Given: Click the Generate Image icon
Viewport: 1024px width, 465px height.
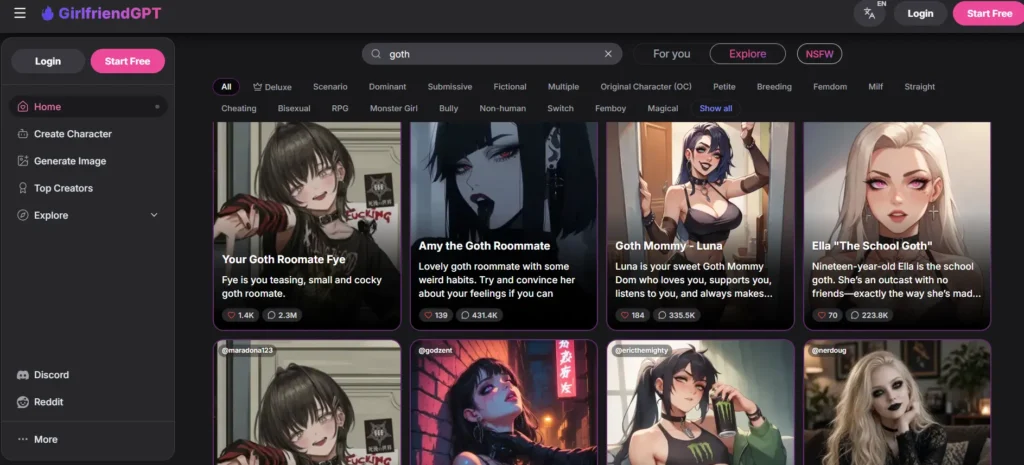Looking at the screenshot, I should 23,161.
